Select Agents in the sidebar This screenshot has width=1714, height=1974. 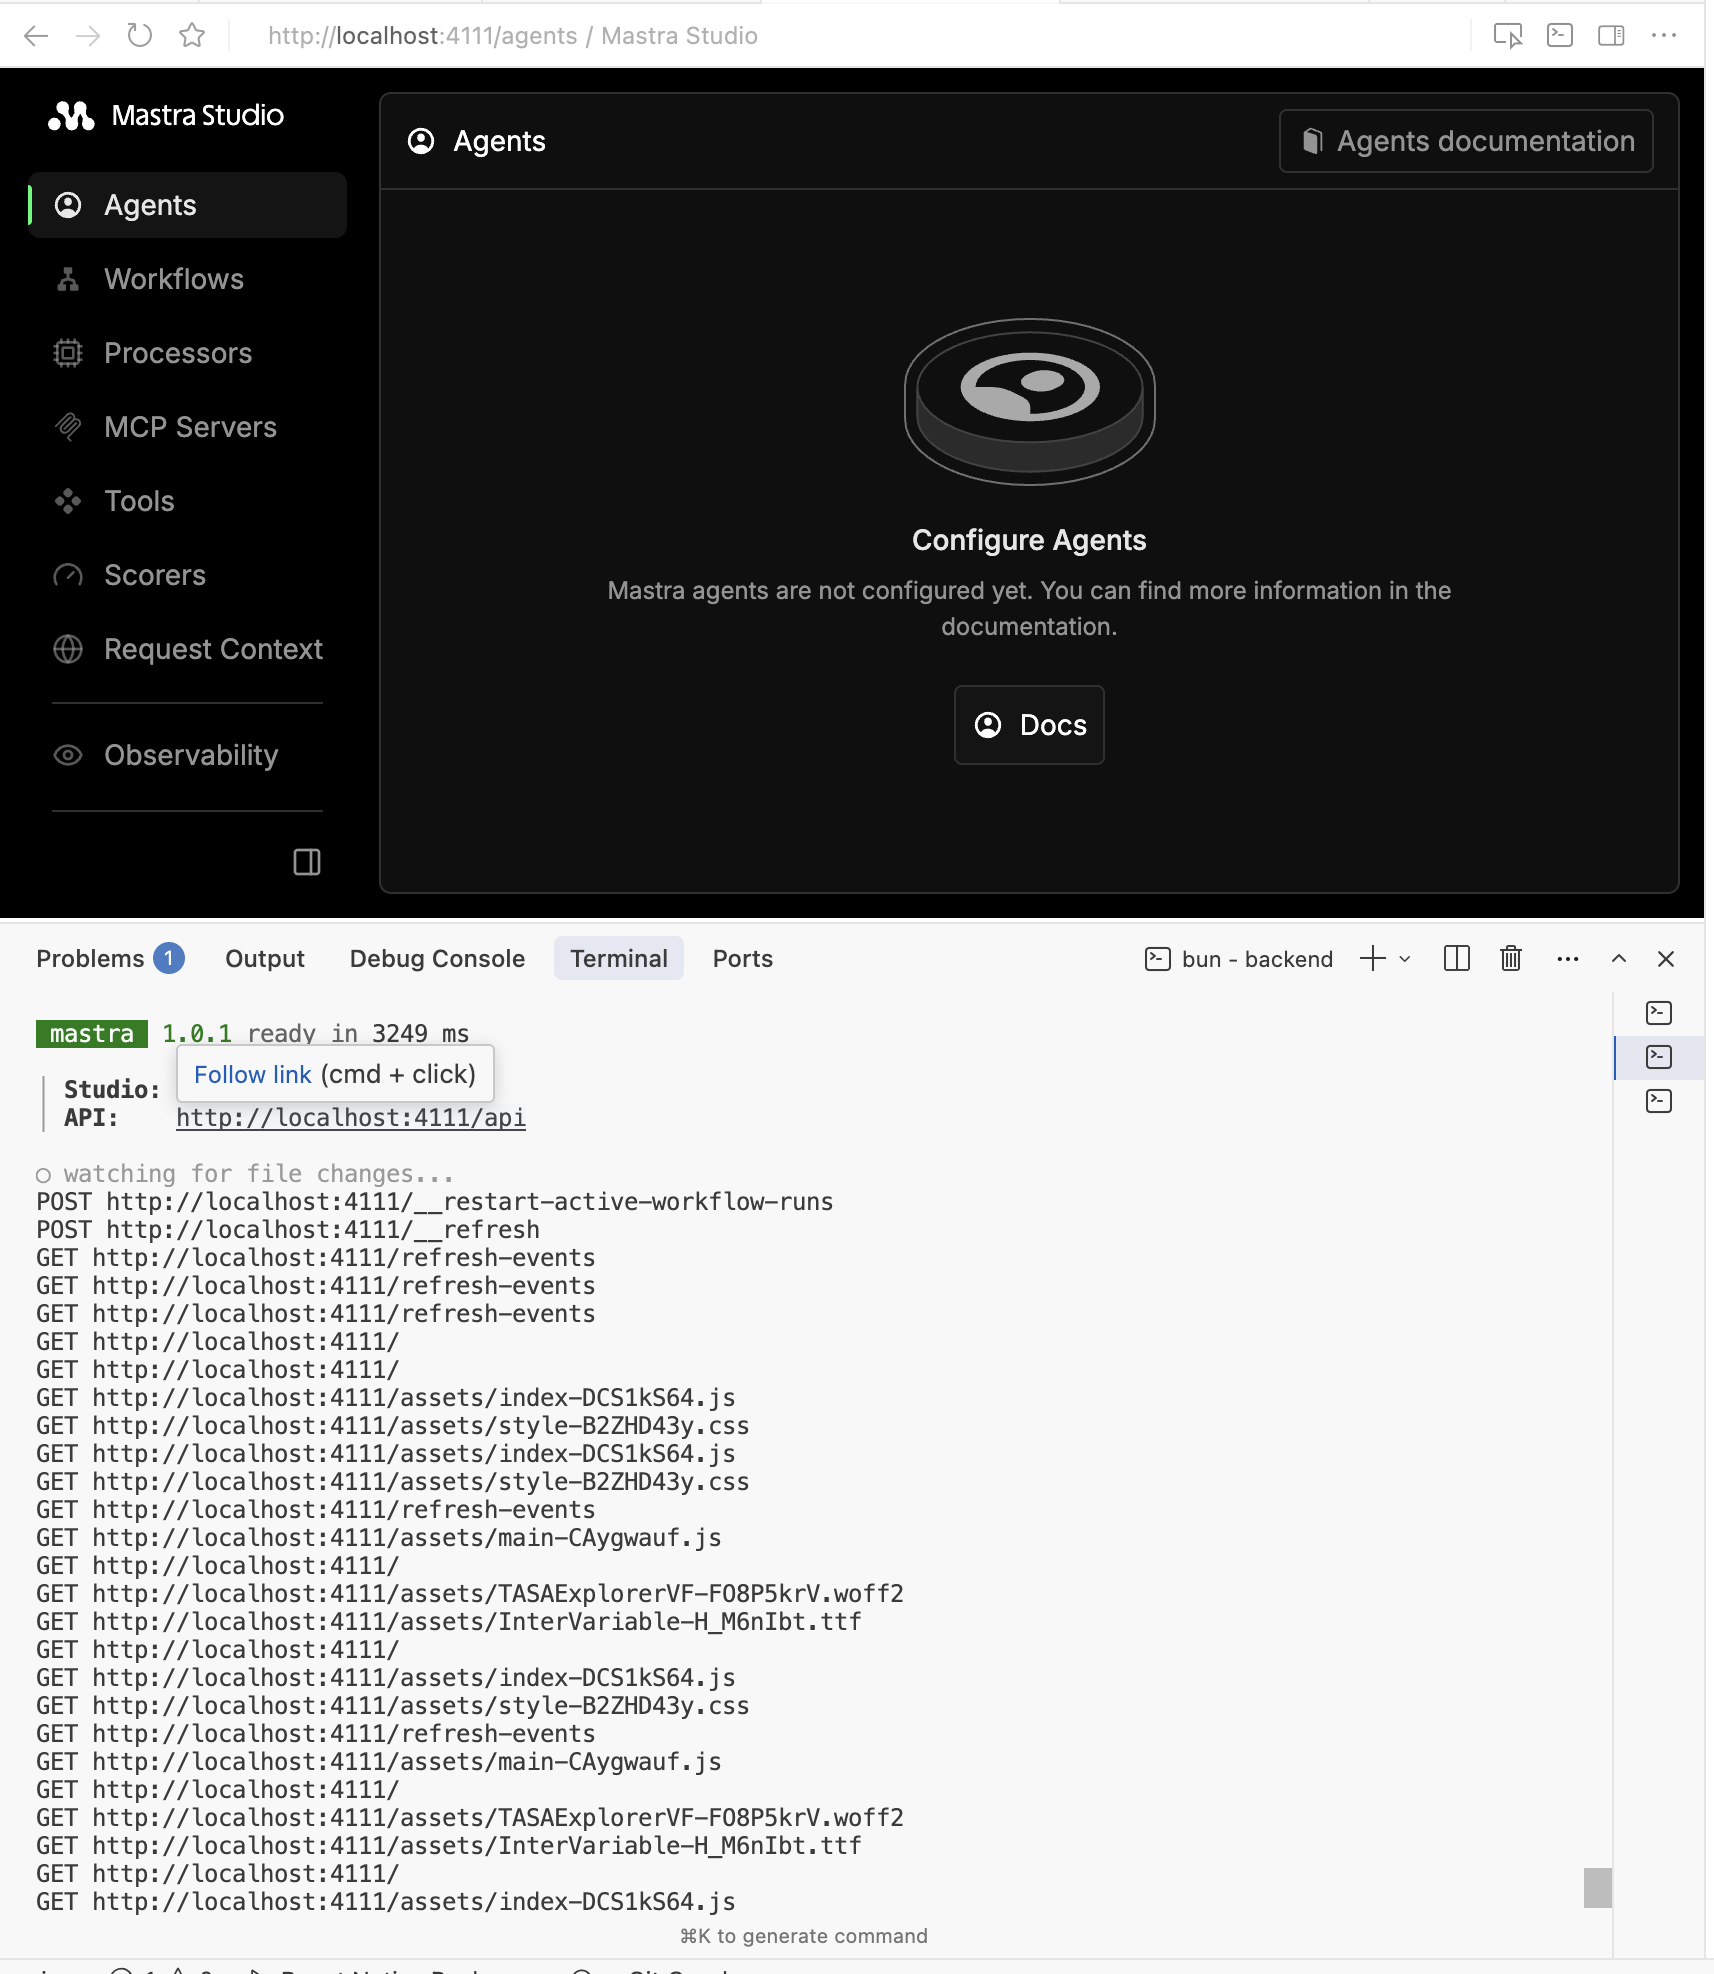click(187, 205)
